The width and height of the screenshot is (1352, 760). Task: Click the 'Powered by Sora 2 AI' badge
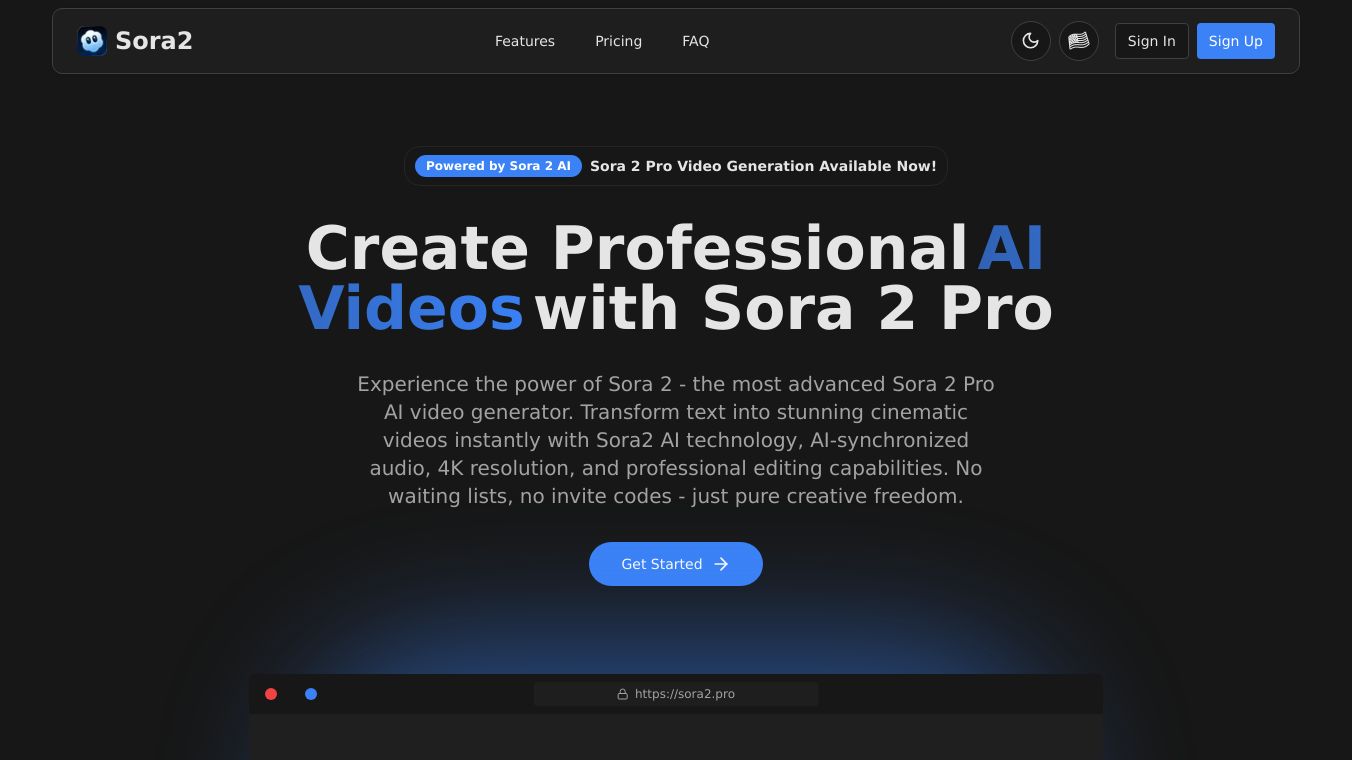click(x=498, y=166)
